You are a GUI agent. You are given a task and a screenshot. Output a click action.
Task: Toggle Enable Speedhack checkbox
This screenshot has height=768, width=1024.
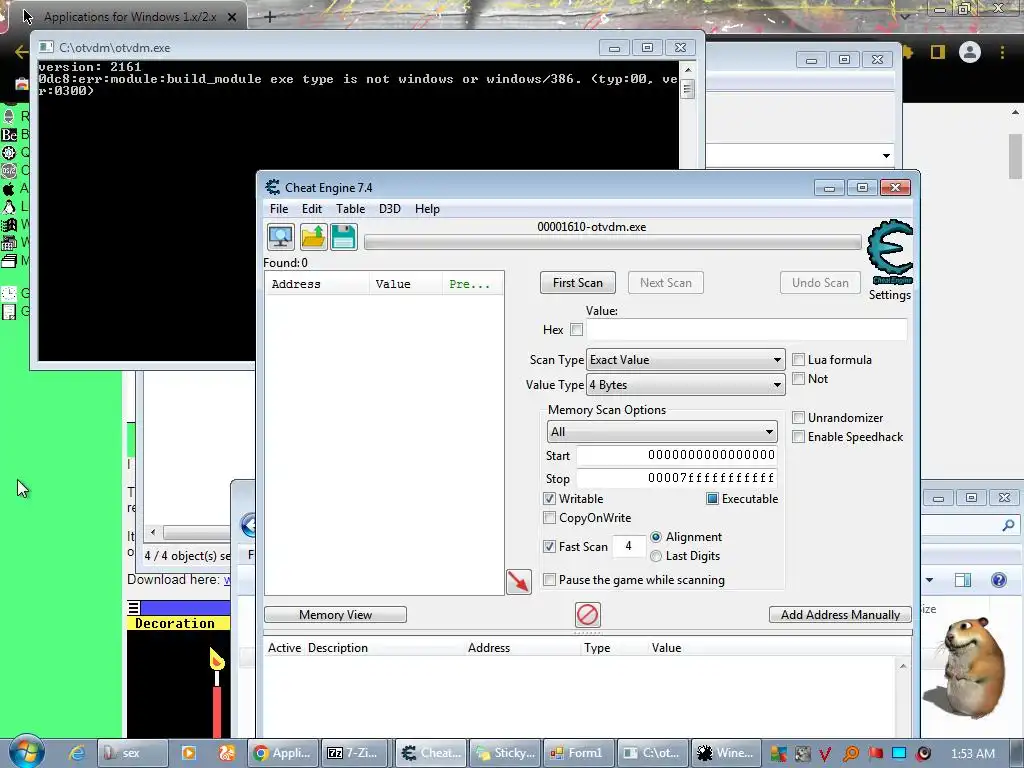(x=798, y=436)
